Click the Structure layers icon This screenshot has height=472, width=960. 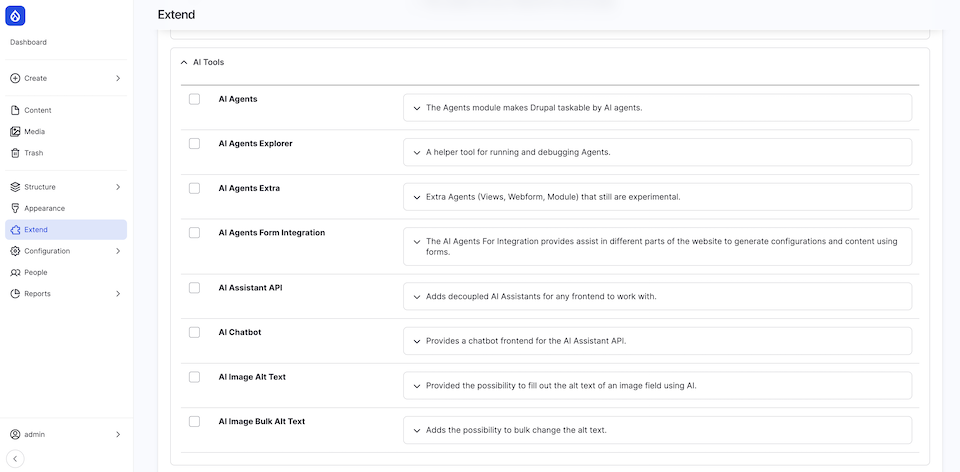tap(15, 187)
